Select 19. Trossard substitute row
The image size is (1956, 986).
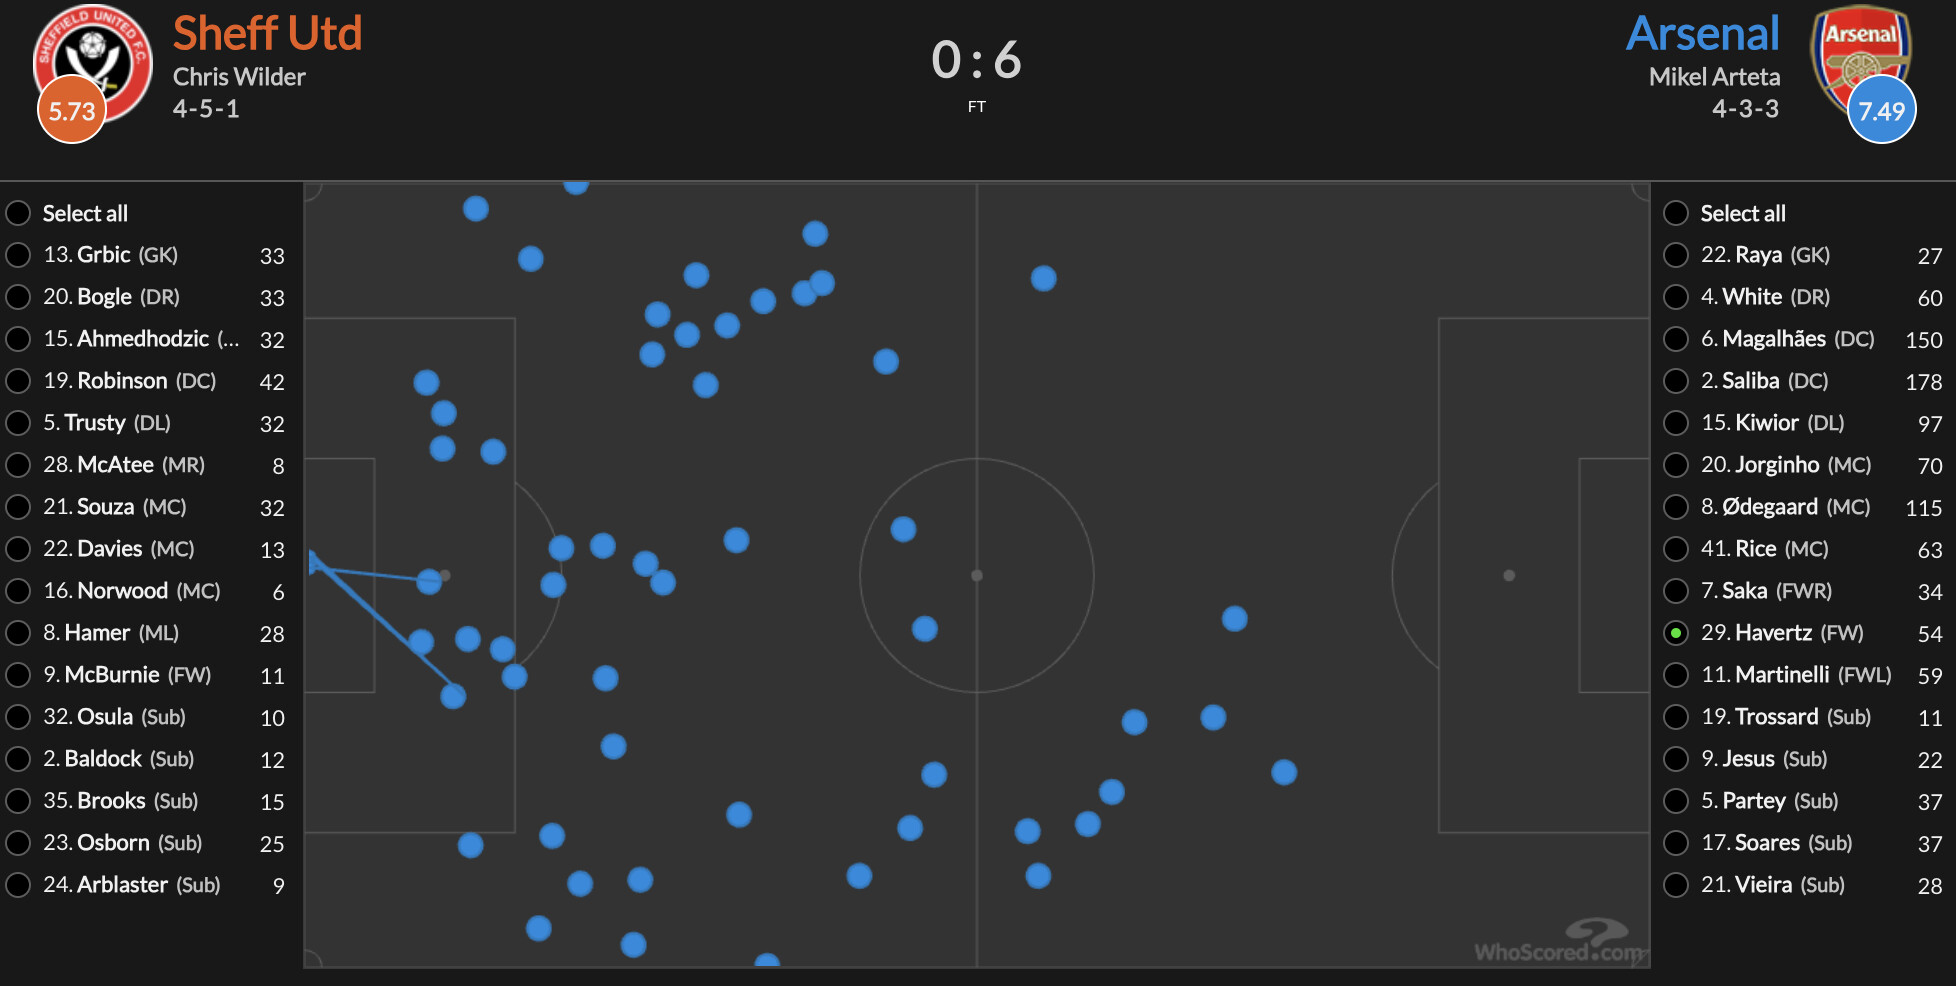1803,717
